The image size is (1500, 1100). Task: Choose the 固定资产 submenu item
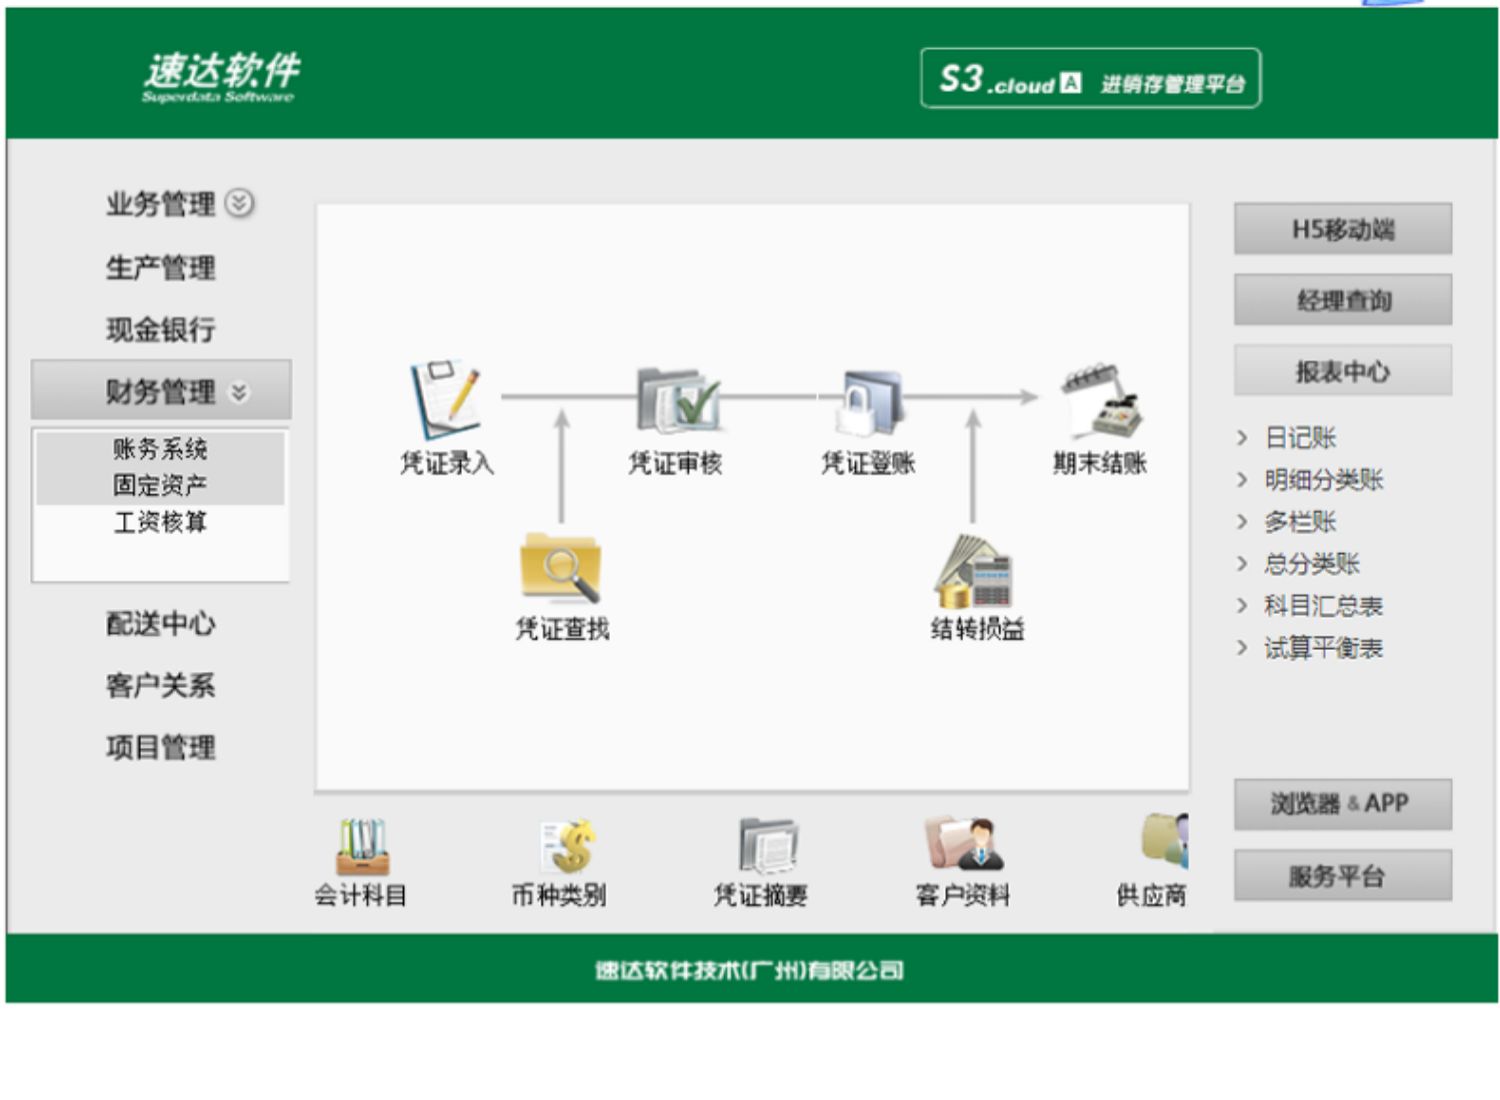click(160, 486)
